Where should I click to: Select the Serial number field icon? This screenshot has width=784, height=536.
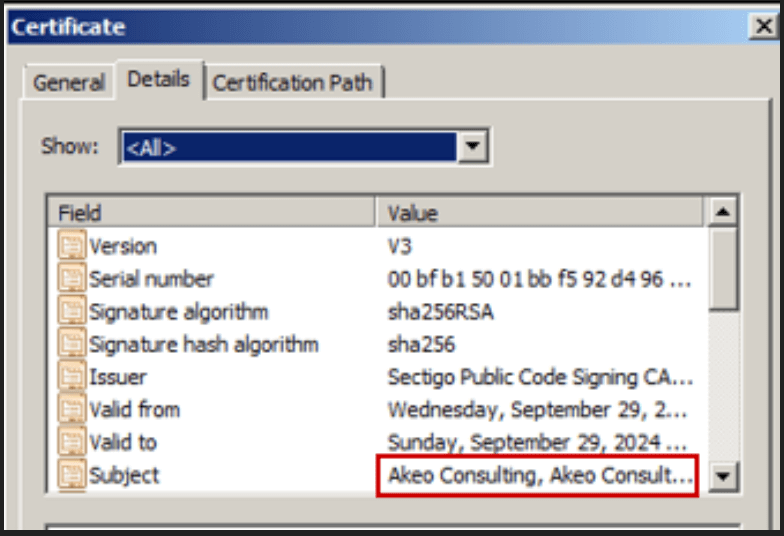point(72,277)
